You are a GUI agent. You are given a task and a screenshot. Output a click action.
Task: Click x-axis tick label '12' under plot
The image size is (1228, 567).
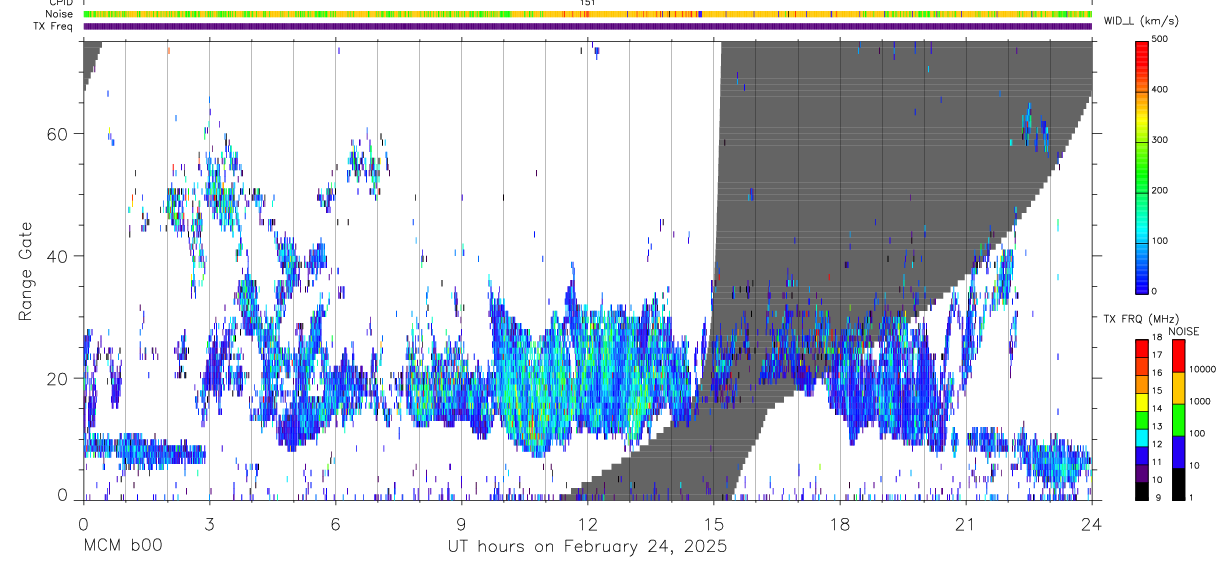tap(587, 524)
